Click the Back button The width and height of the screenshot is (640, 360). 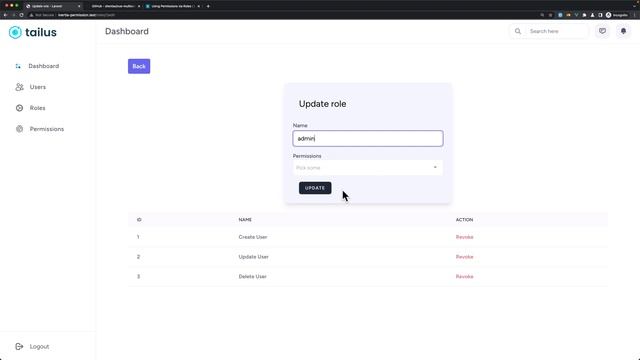139,66
